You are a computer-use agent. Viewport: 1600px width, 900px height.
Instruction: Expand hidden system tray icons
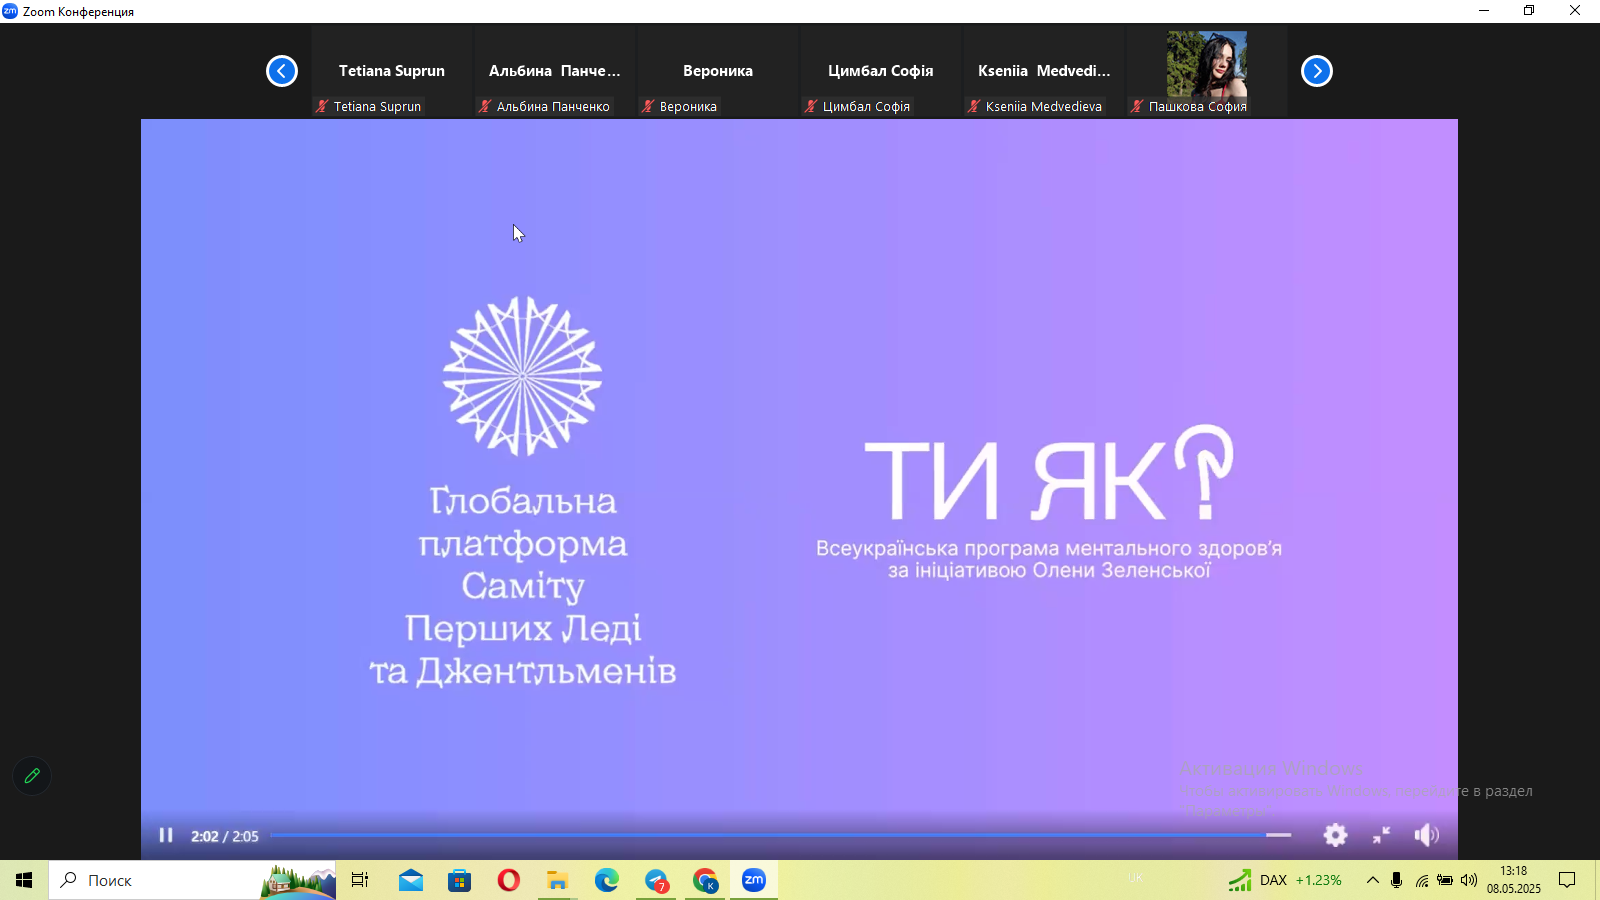(1373, 880)
